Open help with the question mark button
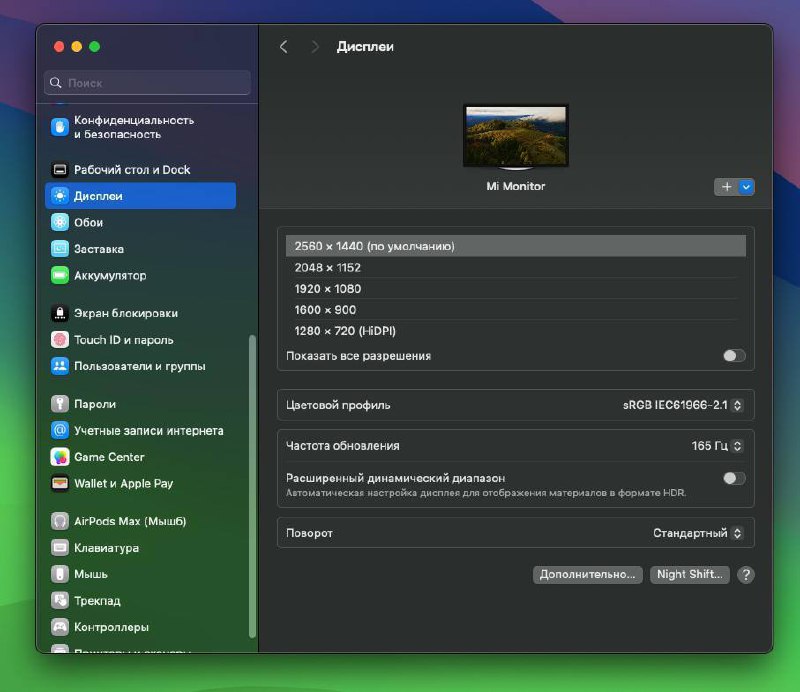 [745, 575]
